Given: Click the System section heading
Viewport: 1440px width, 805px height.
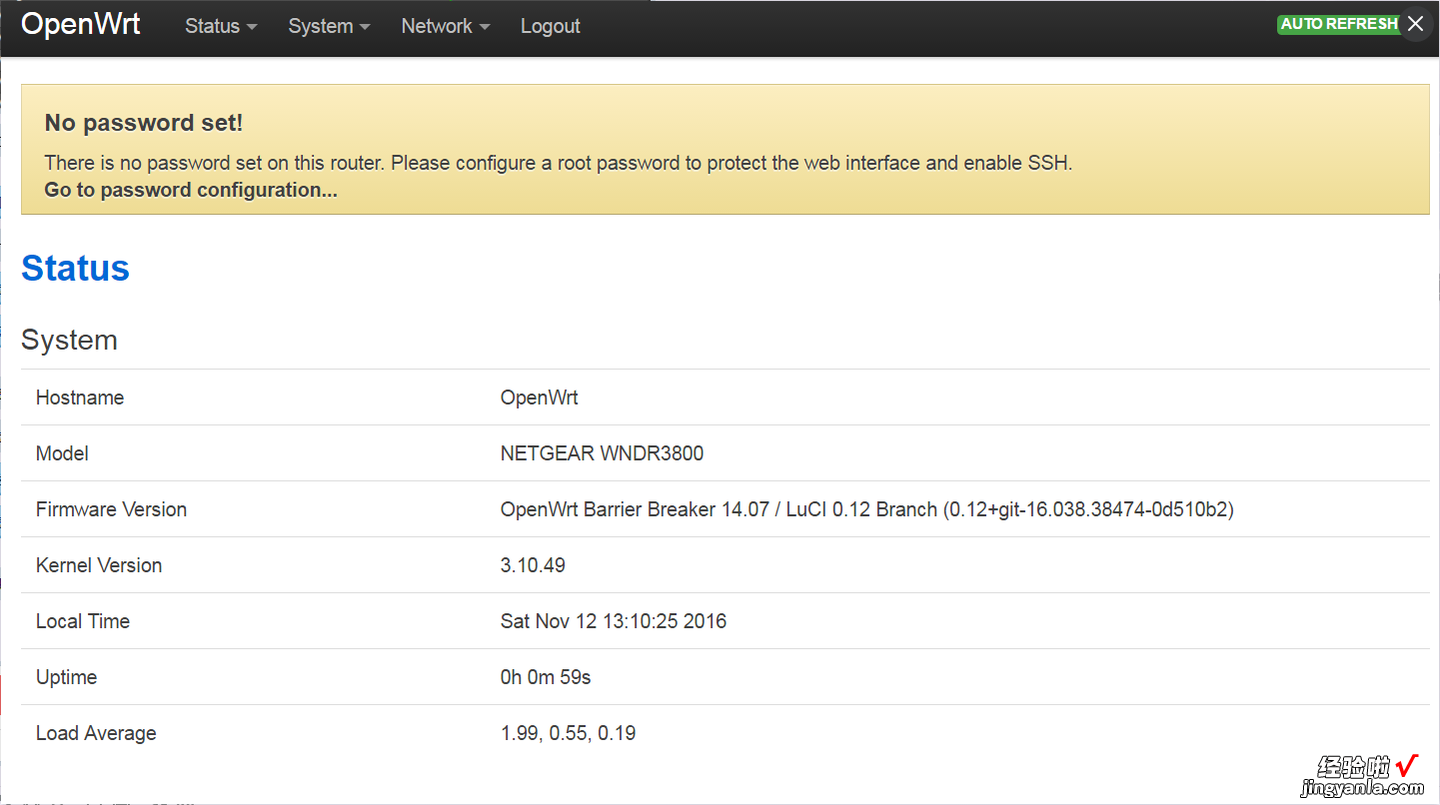Looking at the screenshot, I should pyautogui.click(x=69, y=340).
